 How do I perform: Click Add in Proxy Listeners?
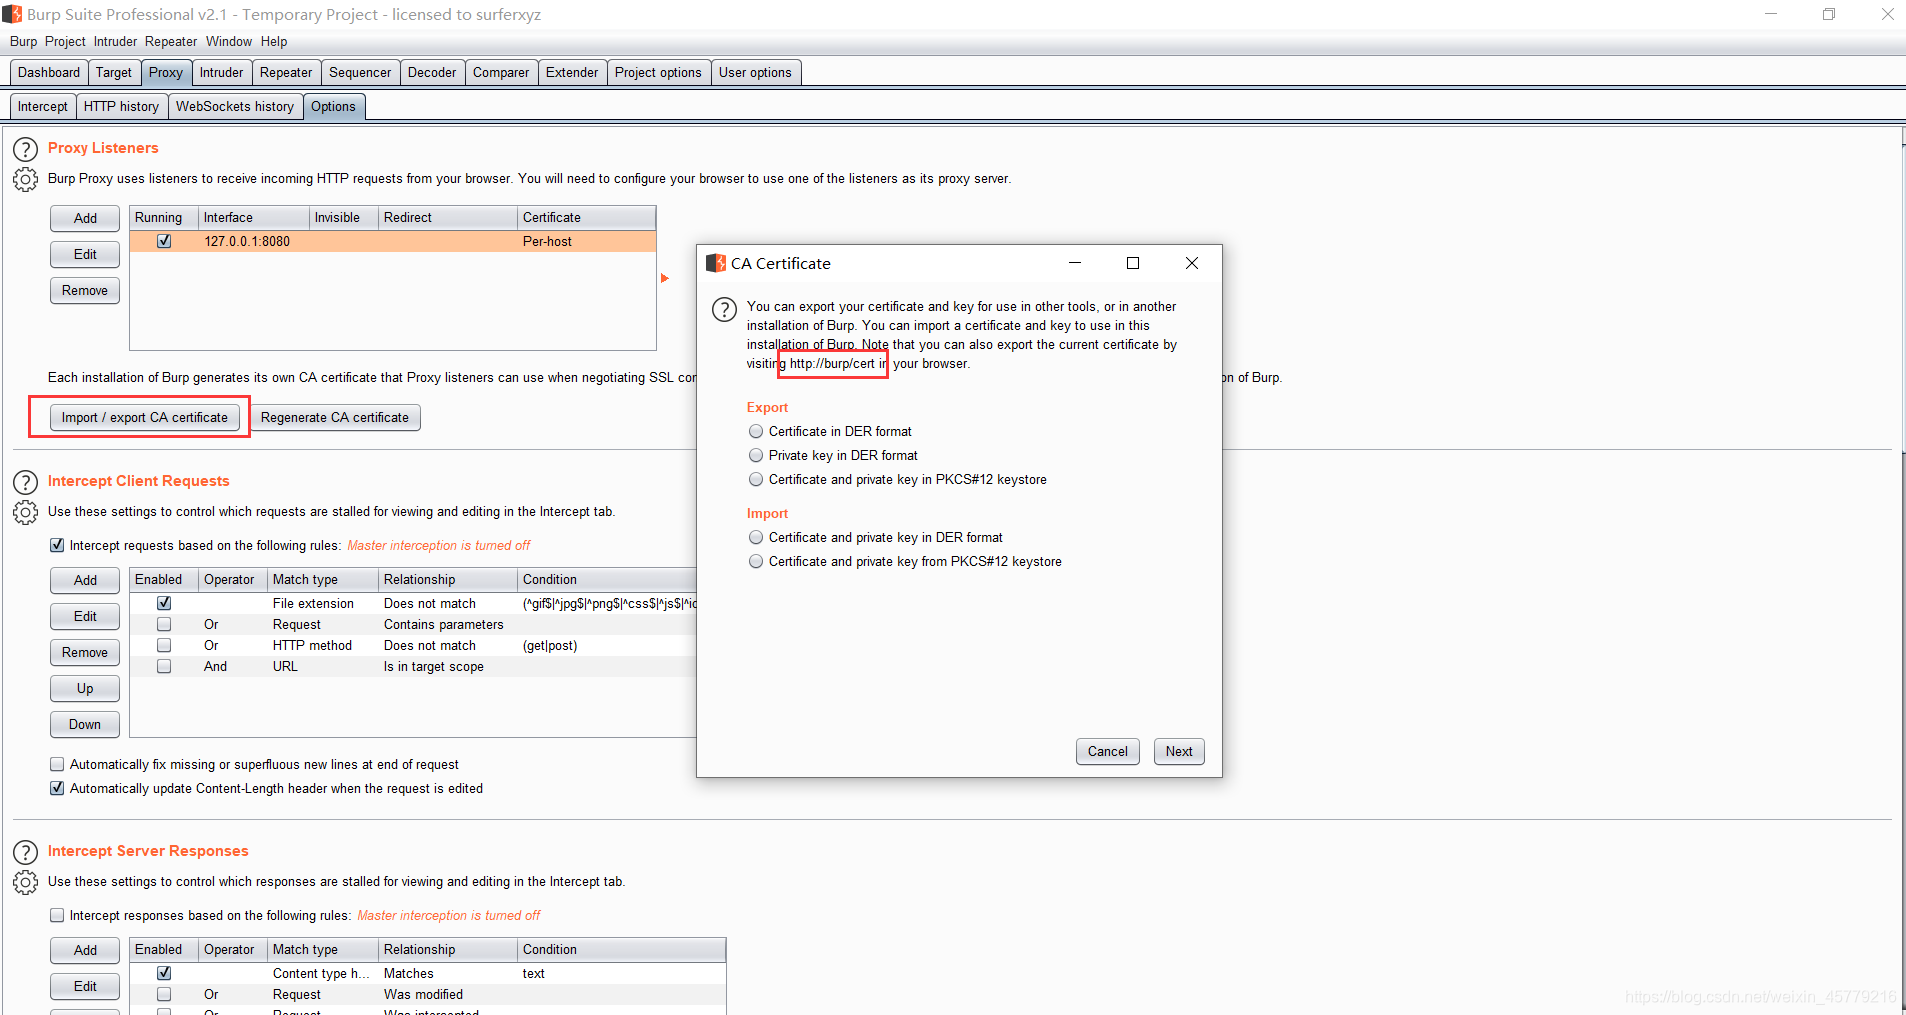pyautogui.click(x=85, y=218)
